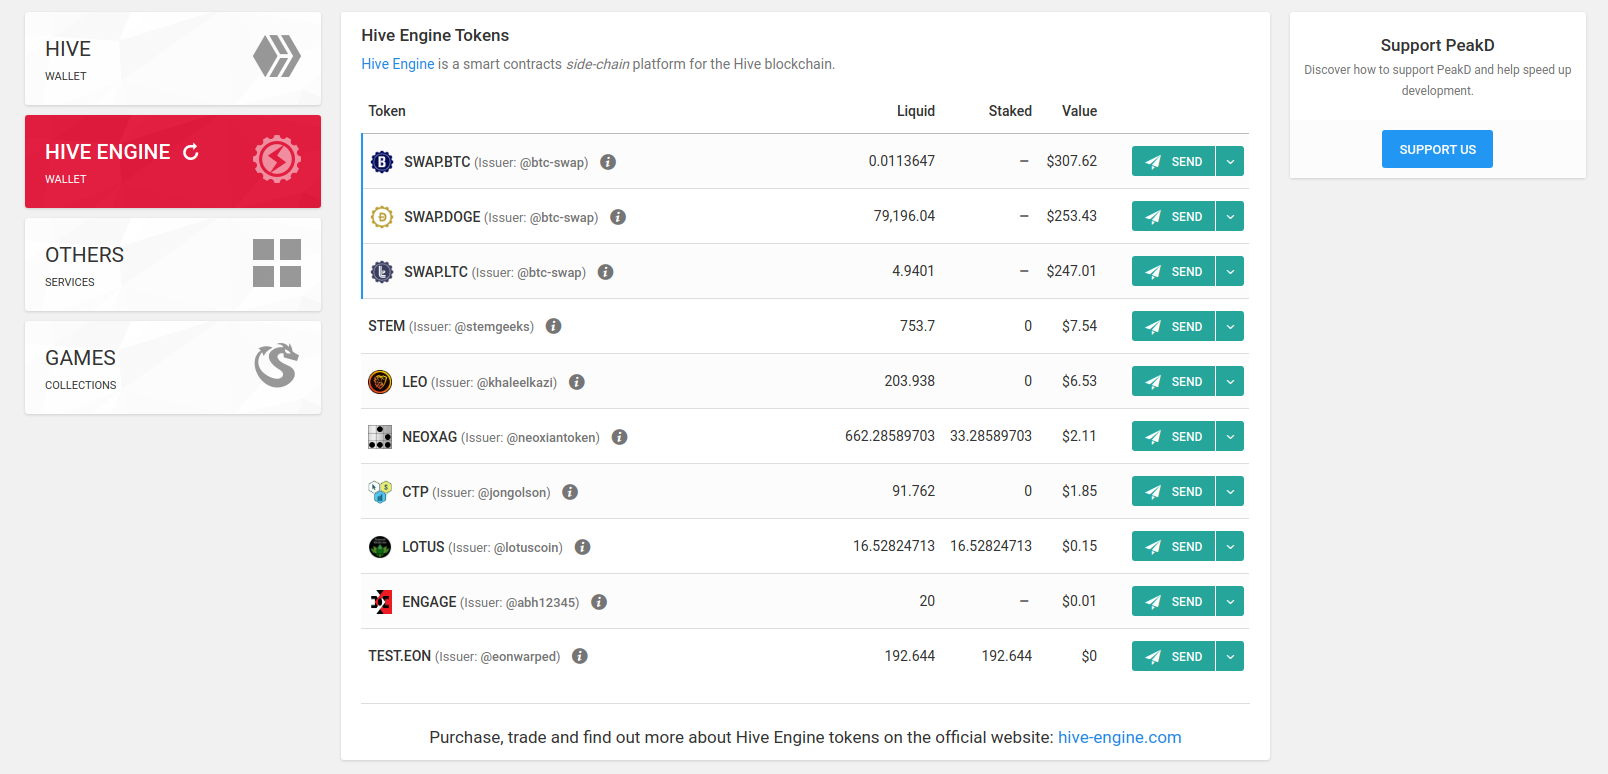Send STEM tokens
The width and height of the screenshot is (1608, 774).
point(1173,326)
